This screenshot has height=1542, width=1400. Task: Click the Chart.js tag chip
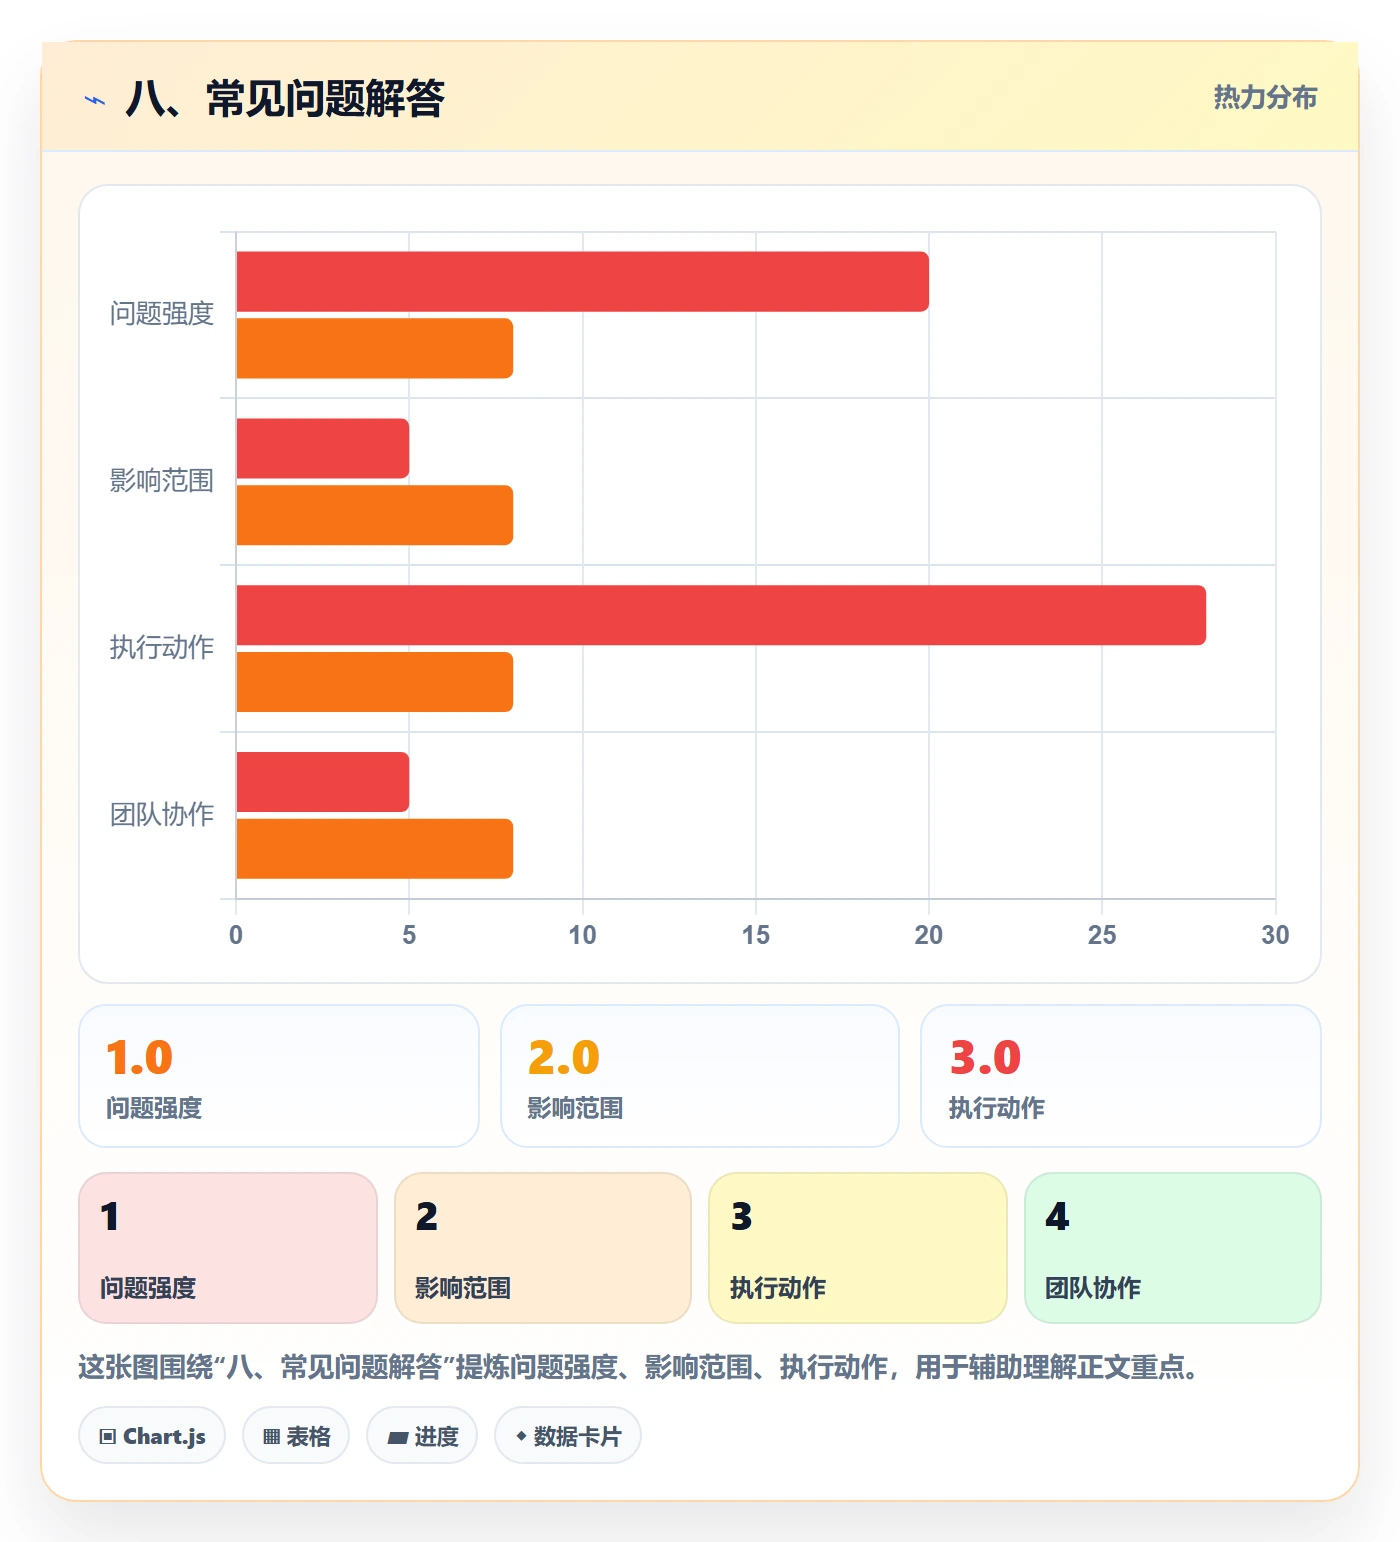pyautogui.click(x=152, y=1436)
